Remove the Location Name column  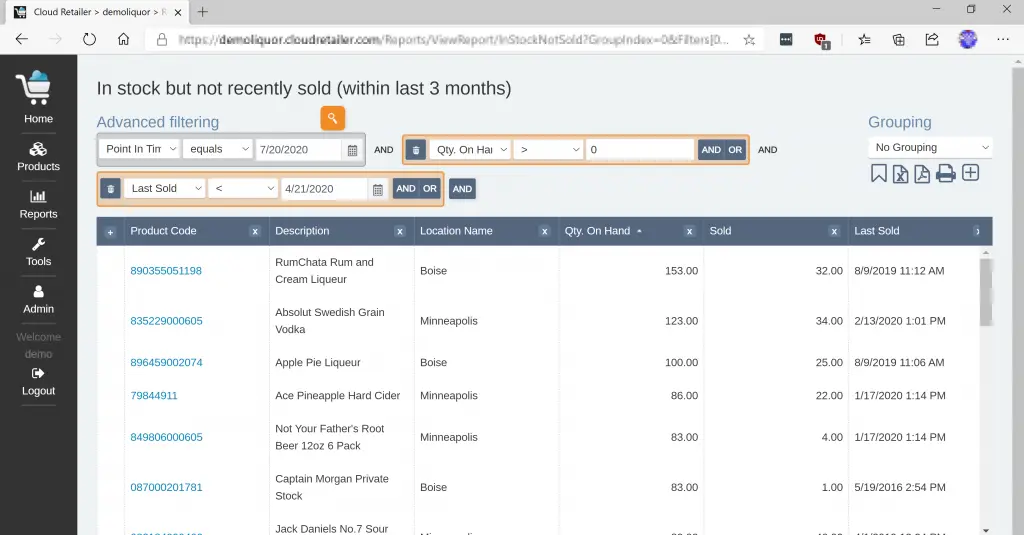point(544,231)
